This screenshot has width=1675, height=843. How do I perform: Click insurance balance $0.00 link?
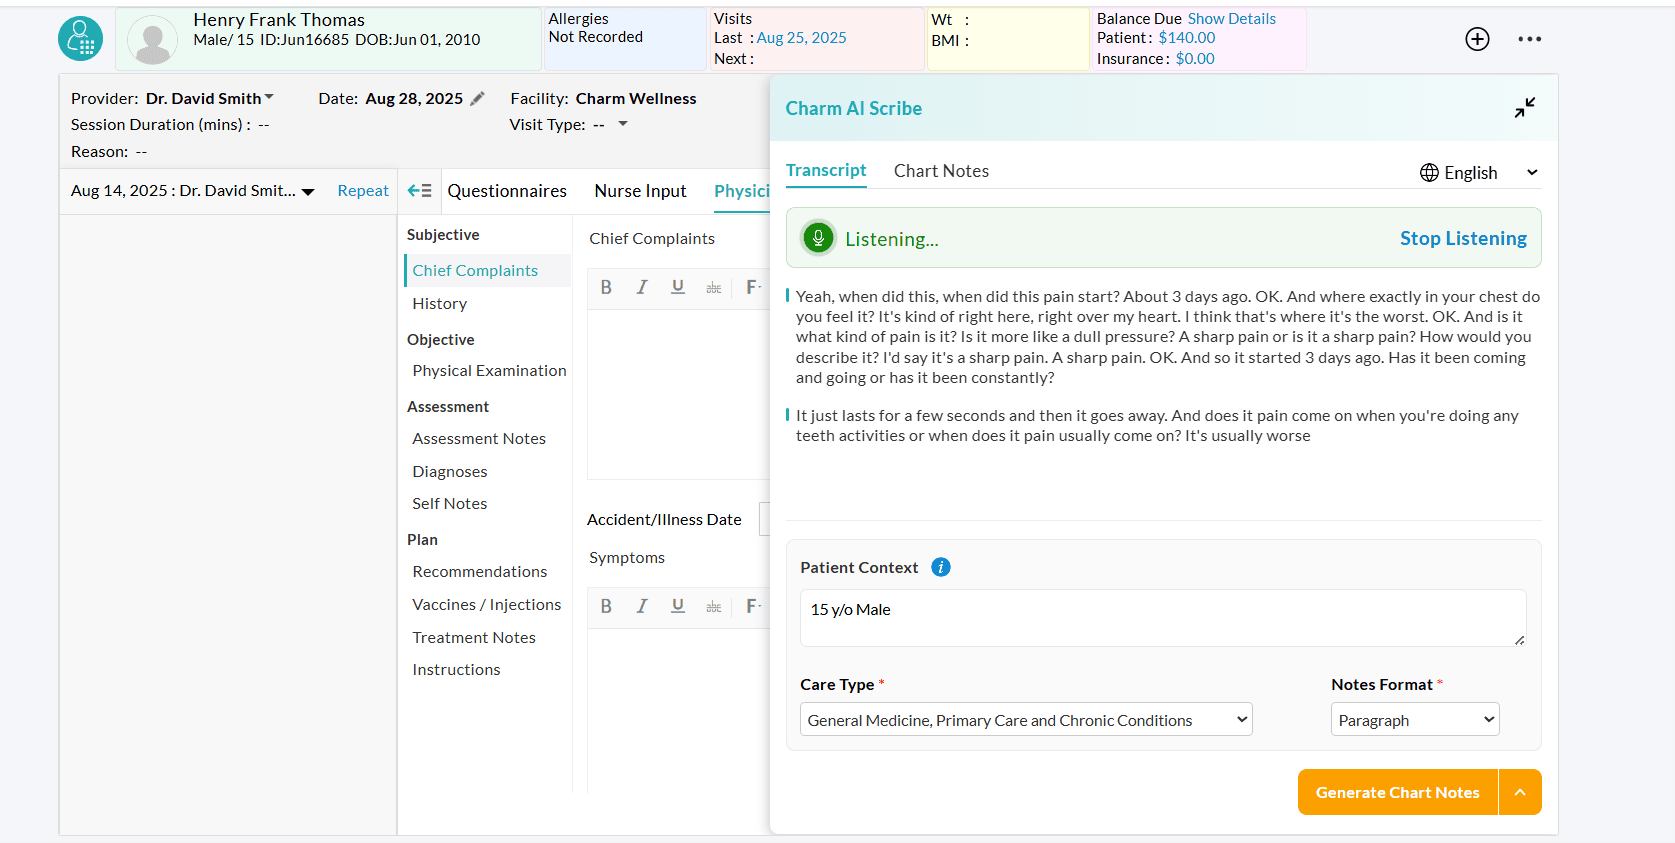pos(1195,59)
